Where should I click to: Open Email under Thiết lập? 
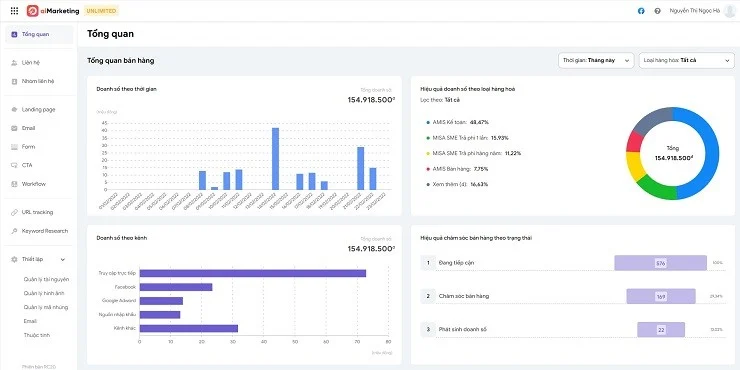pyautogui.click(x=30, y=321)
